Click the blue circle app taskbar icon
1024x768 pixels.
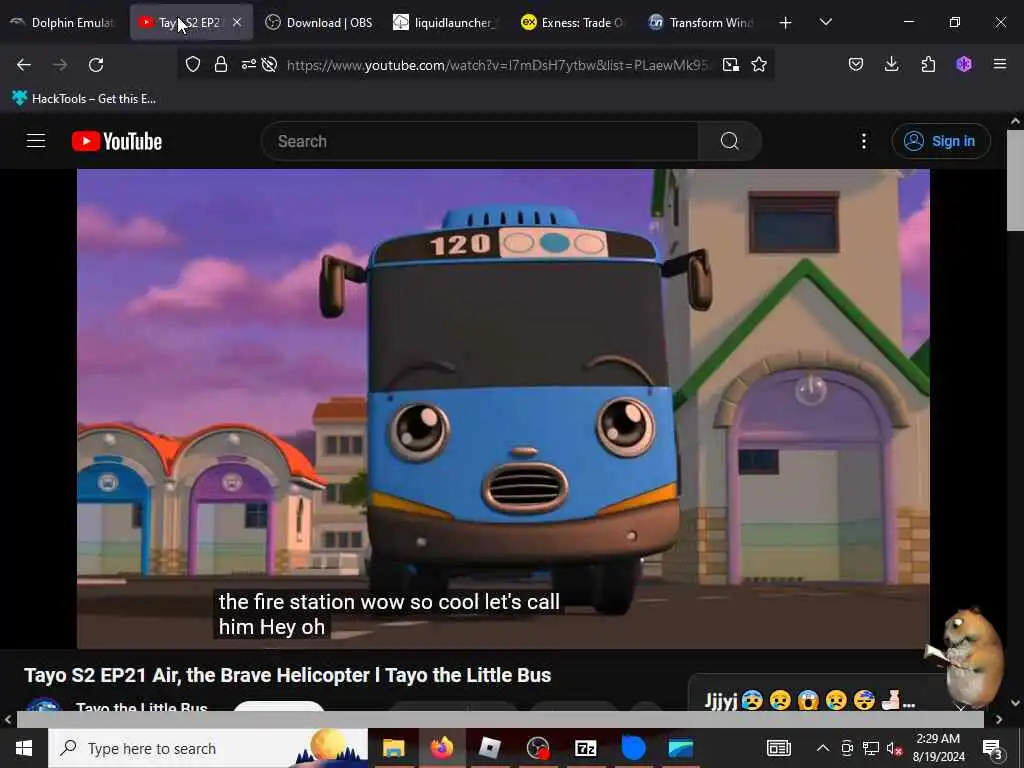pyautogui.click(x=633, y=748)
